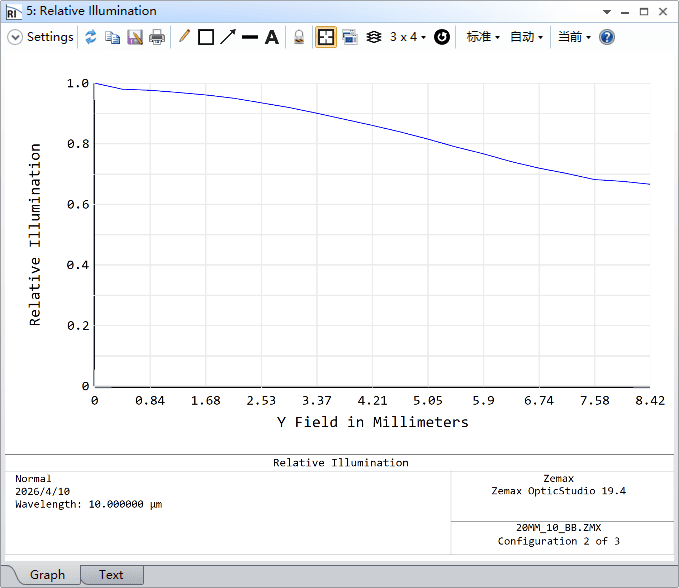
Task: Save the graph image
Action: pyautogui.click(x=135, y=37)
